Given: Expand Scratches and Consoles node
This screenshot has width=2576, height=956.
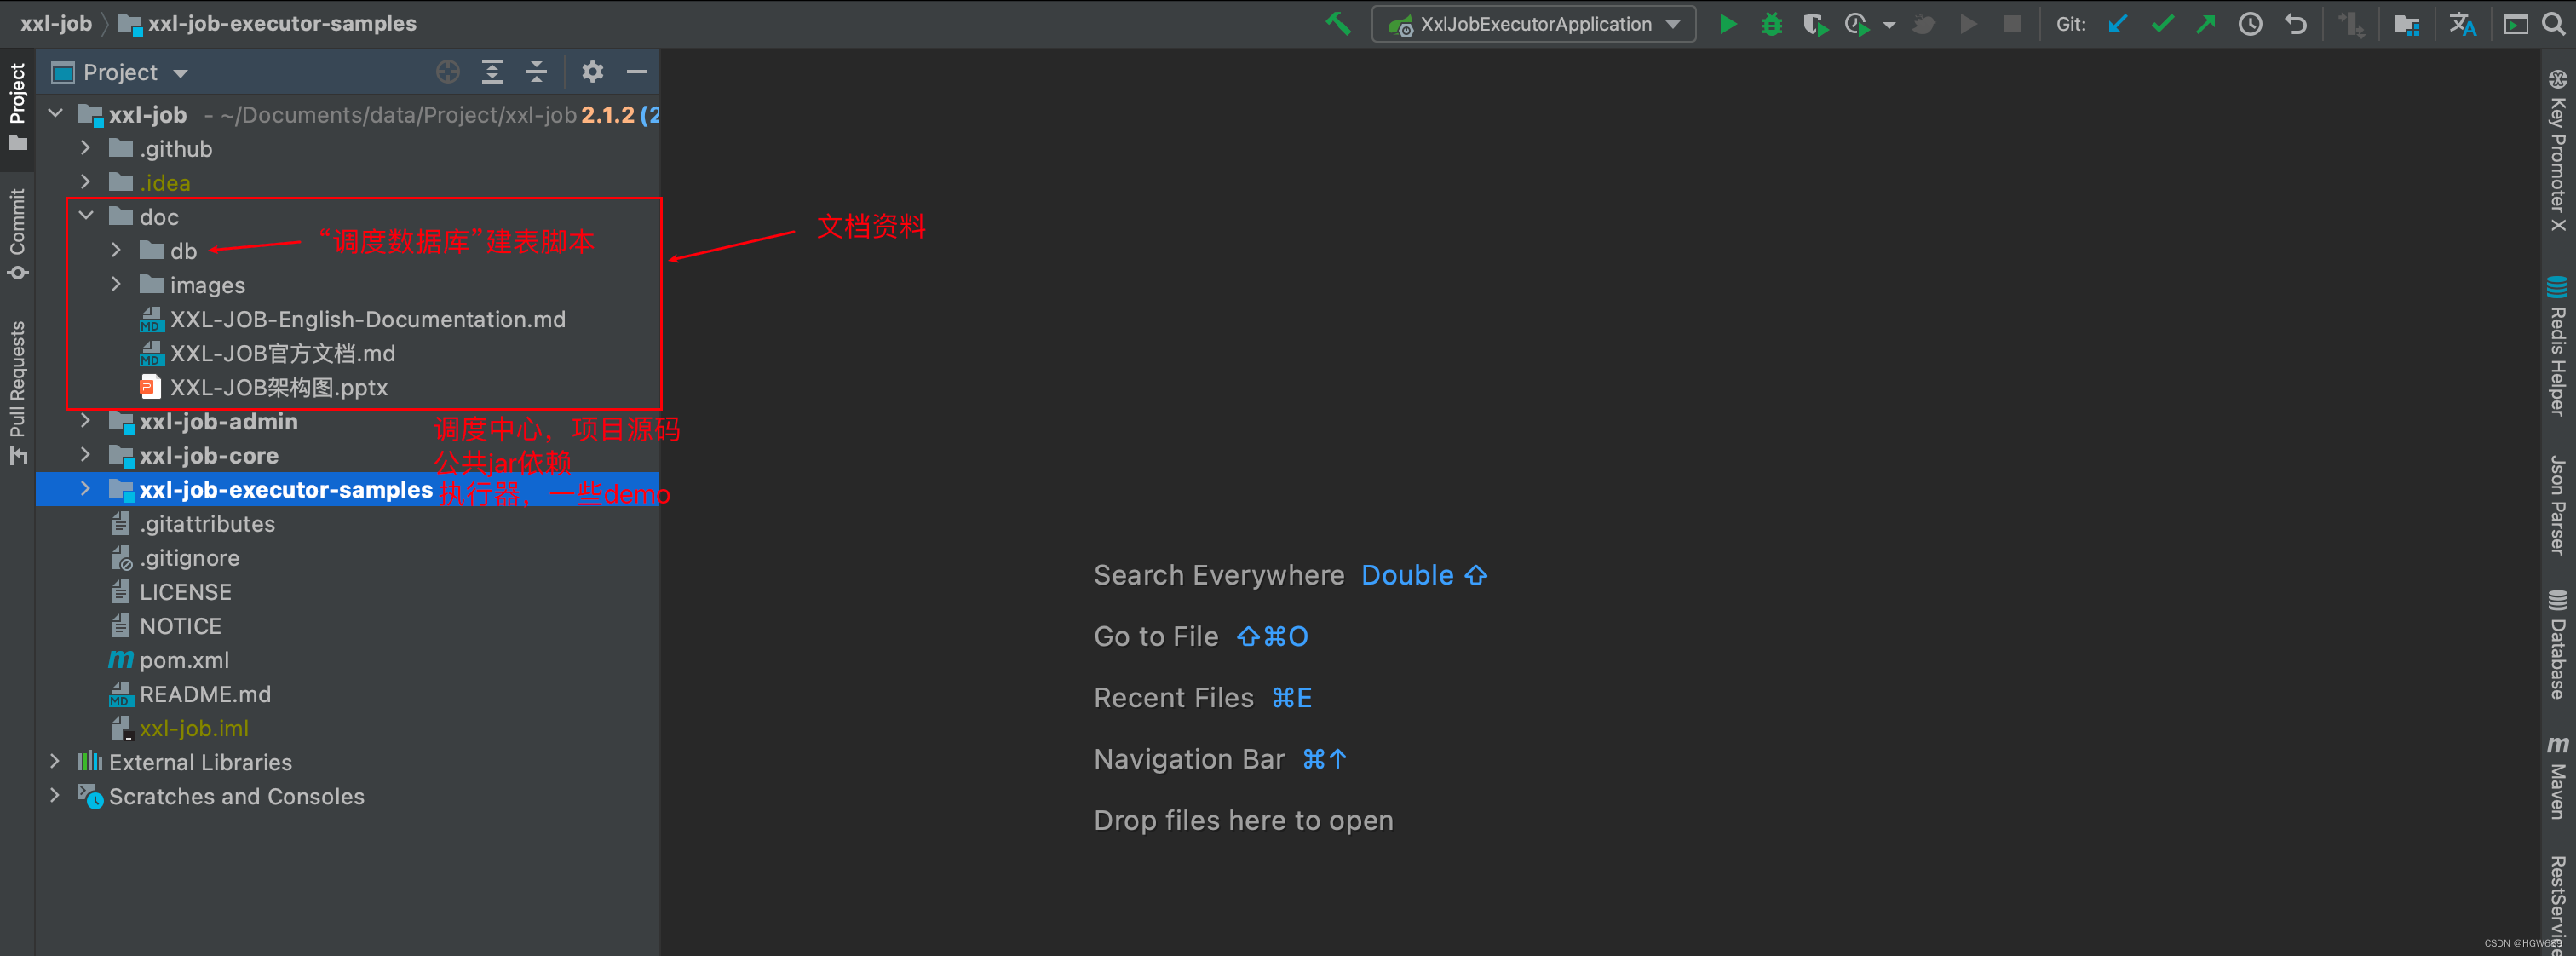Looking at the screenshot, I should coord(56,796).
